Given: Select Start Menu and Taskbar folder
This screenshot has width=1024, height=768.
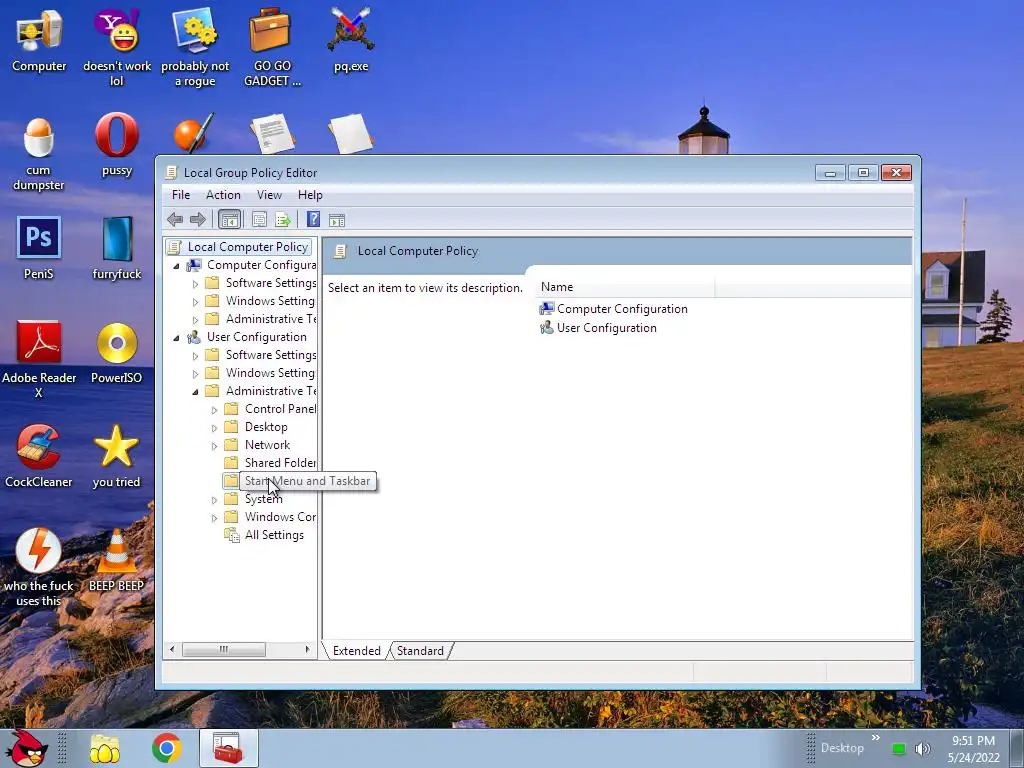Looking at the screenshot, I should click(298, 481).
